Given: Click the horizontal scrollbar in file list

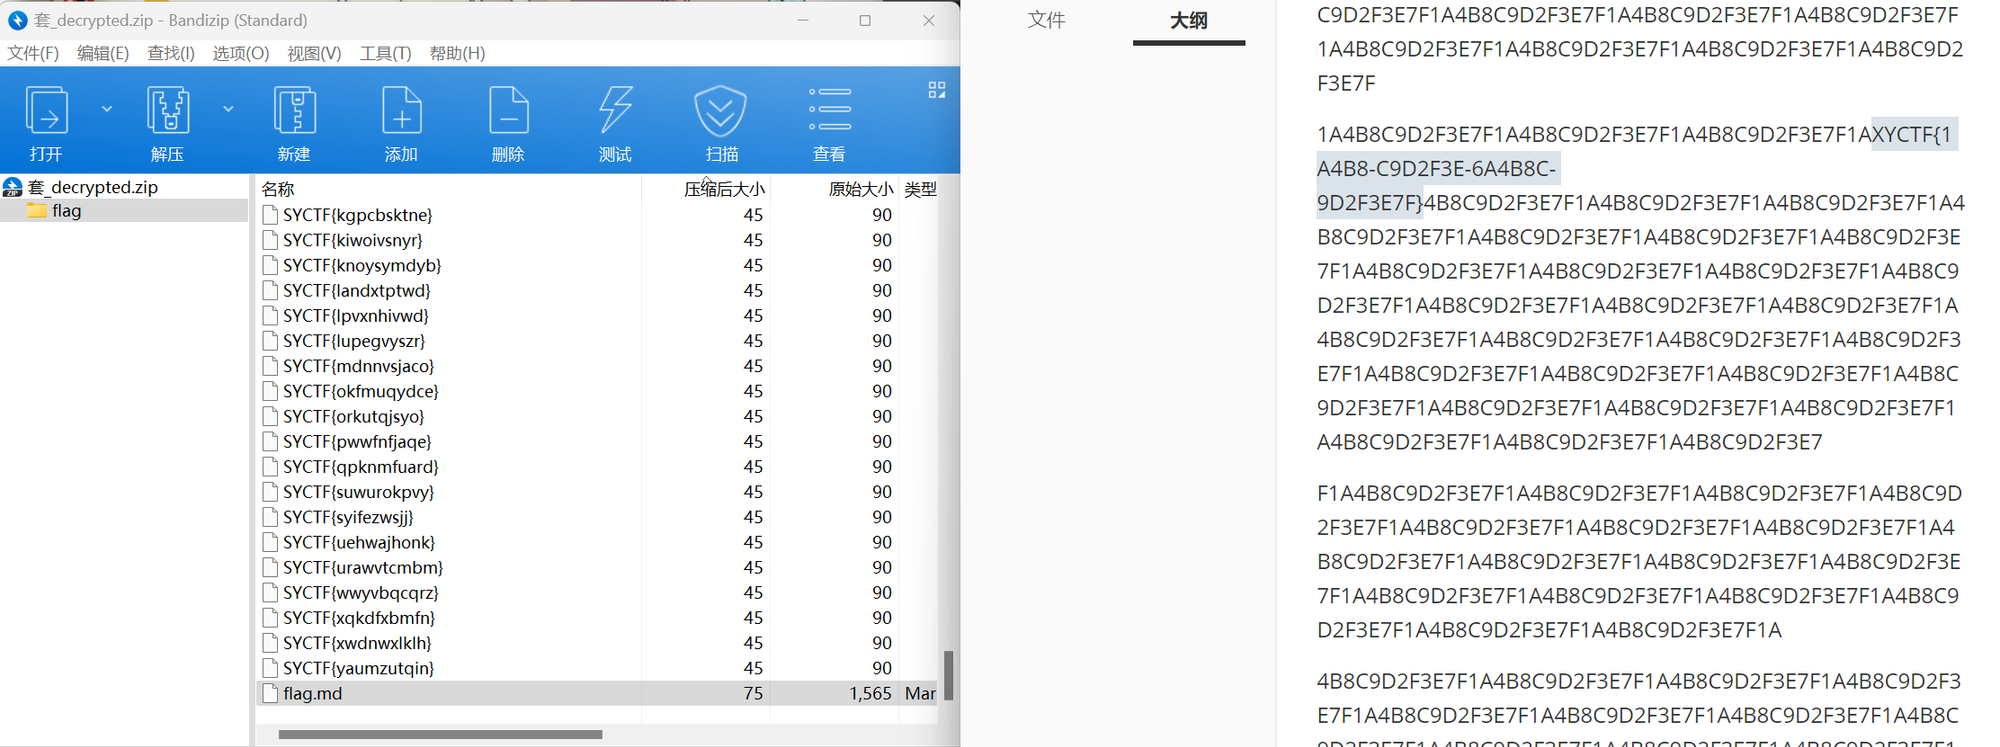Looking at the screenshot, I should [x=440, y=734].
